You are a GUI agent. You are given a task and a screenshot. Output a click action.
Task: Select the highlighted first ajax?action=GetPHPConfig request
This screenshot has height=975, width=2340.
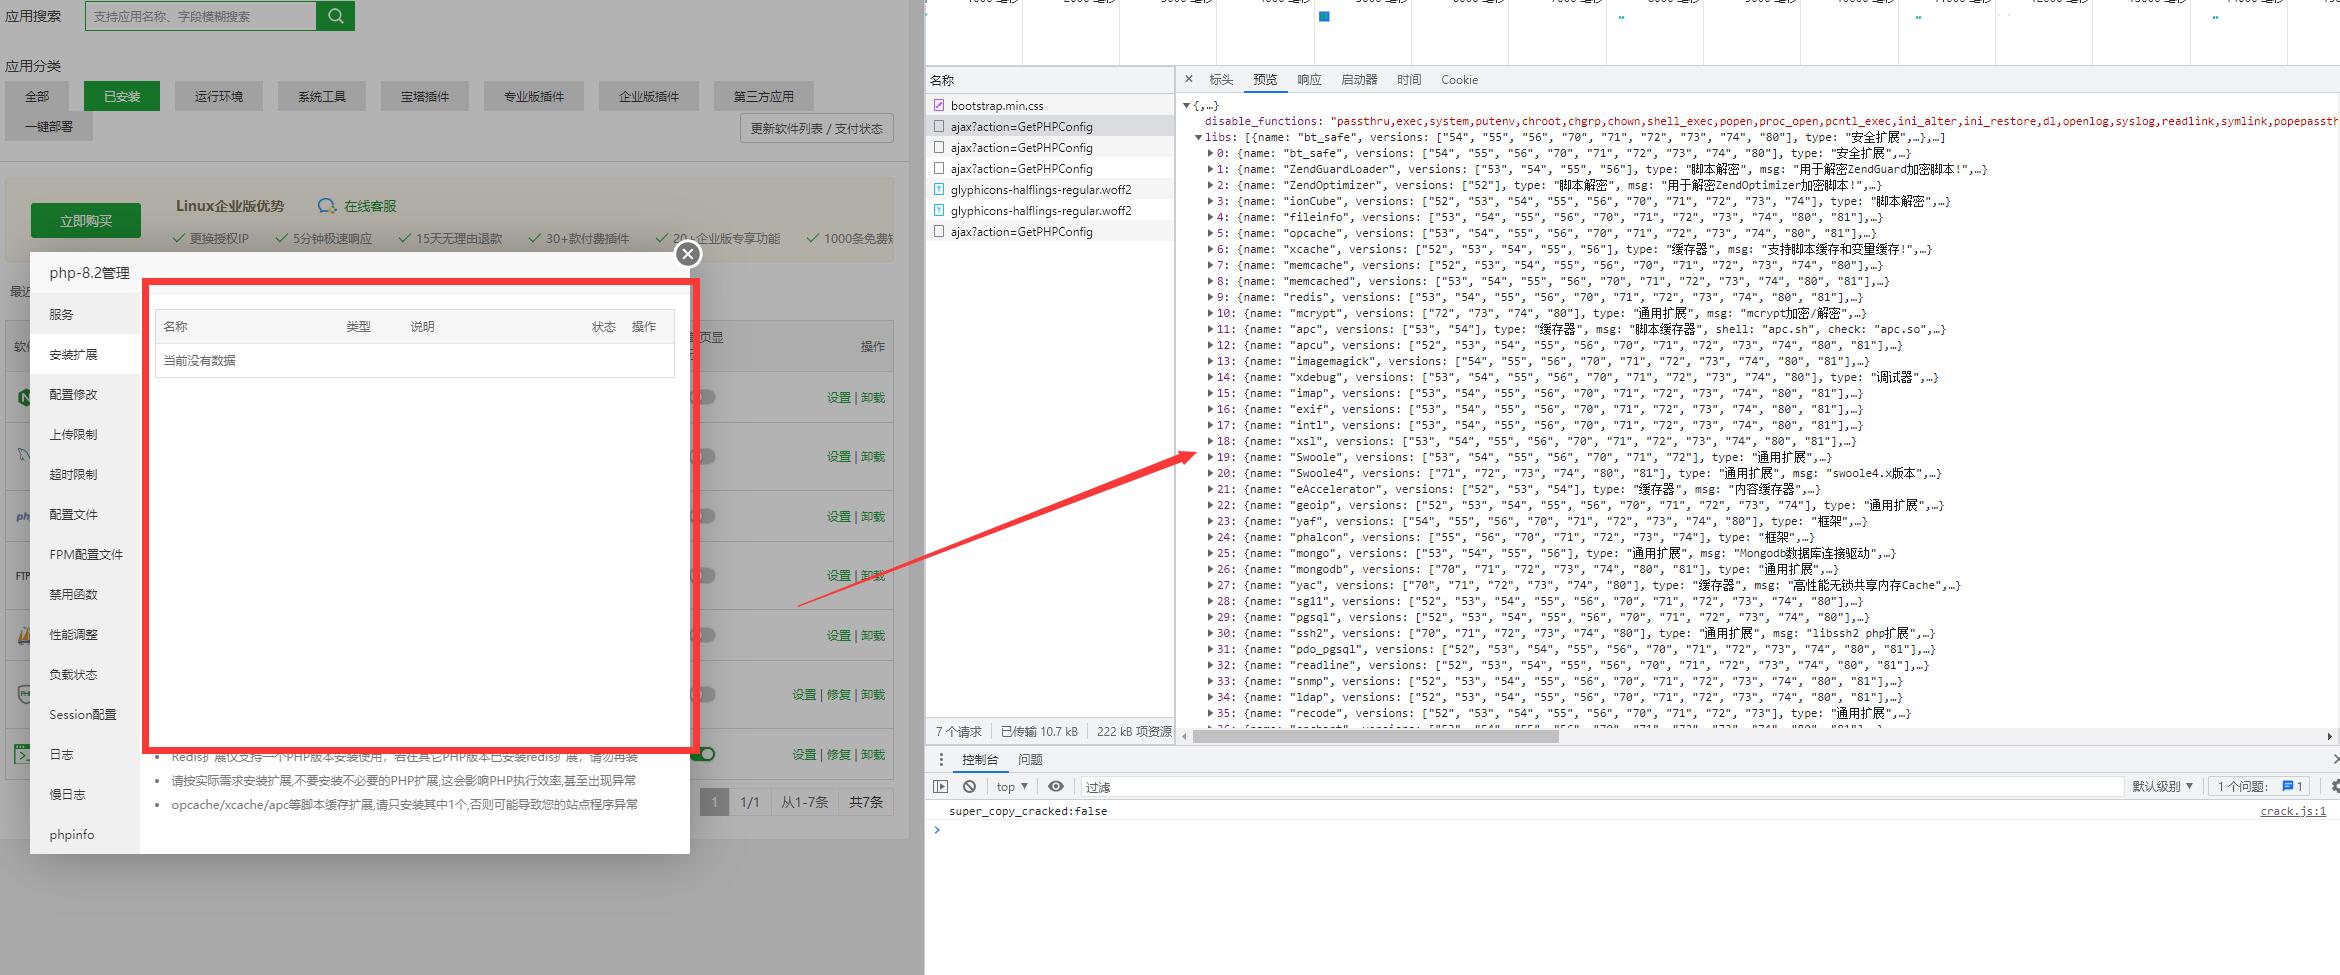click(1049, 126)
